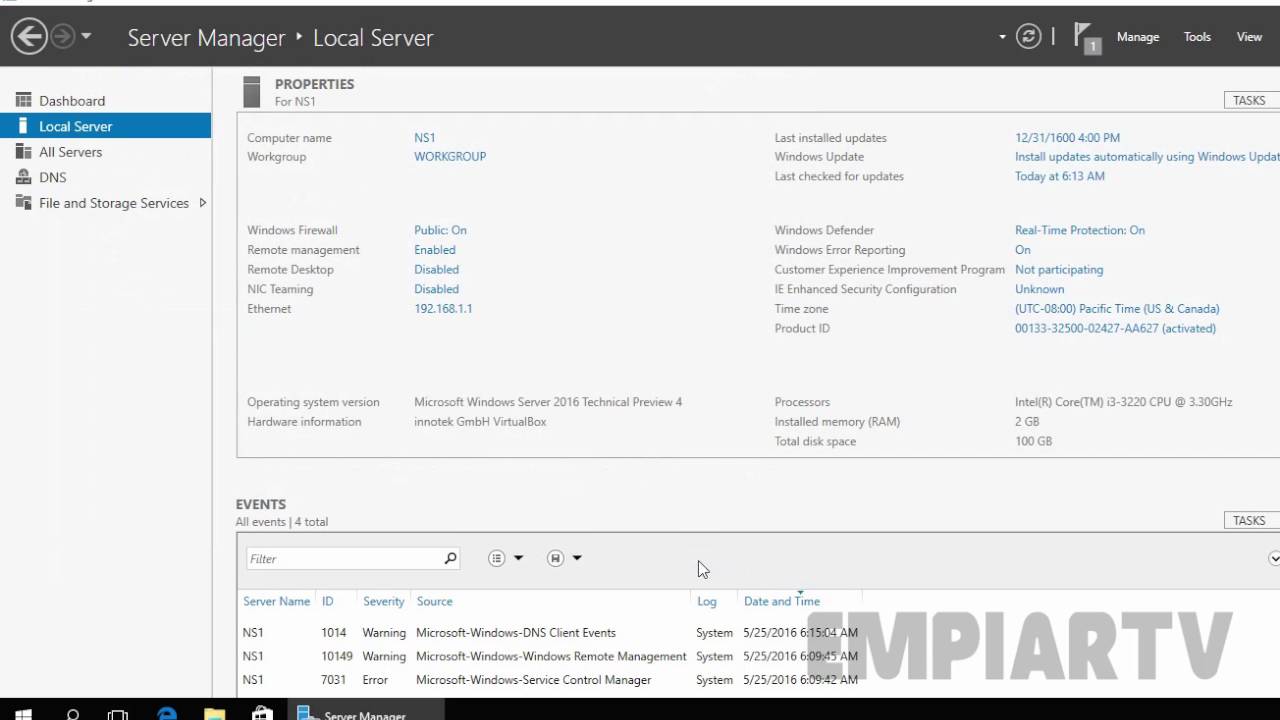Click the Refresh icon in header
The height and width of the screenshot is (720, 1280).
tap(1028, 37)
